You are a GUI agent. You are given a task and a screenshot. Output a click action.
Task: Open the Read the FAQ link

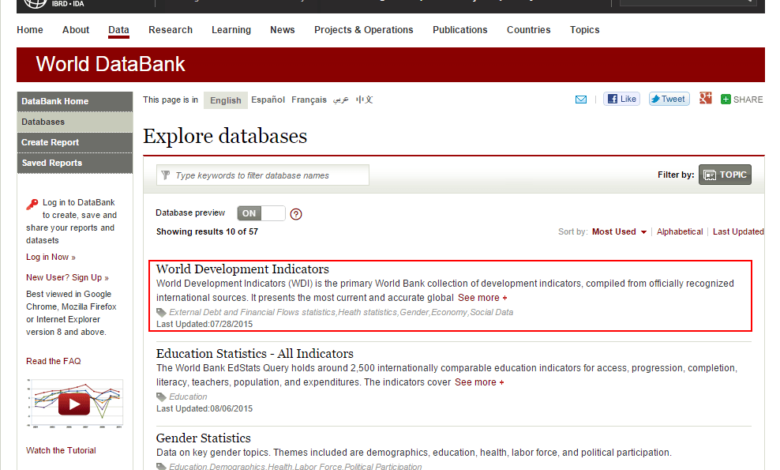(53, 361)
